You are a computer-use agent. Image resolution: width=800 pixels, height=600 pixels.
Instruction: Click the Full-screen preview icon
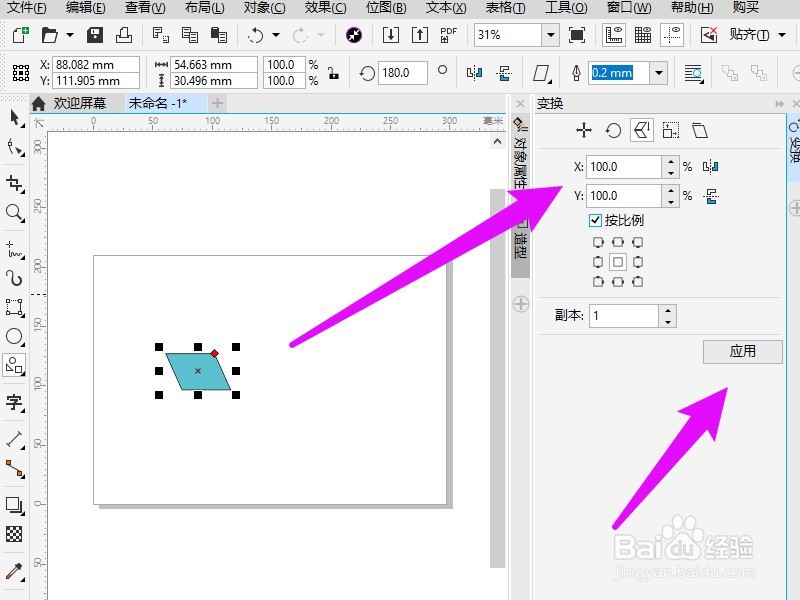[577, 35]
